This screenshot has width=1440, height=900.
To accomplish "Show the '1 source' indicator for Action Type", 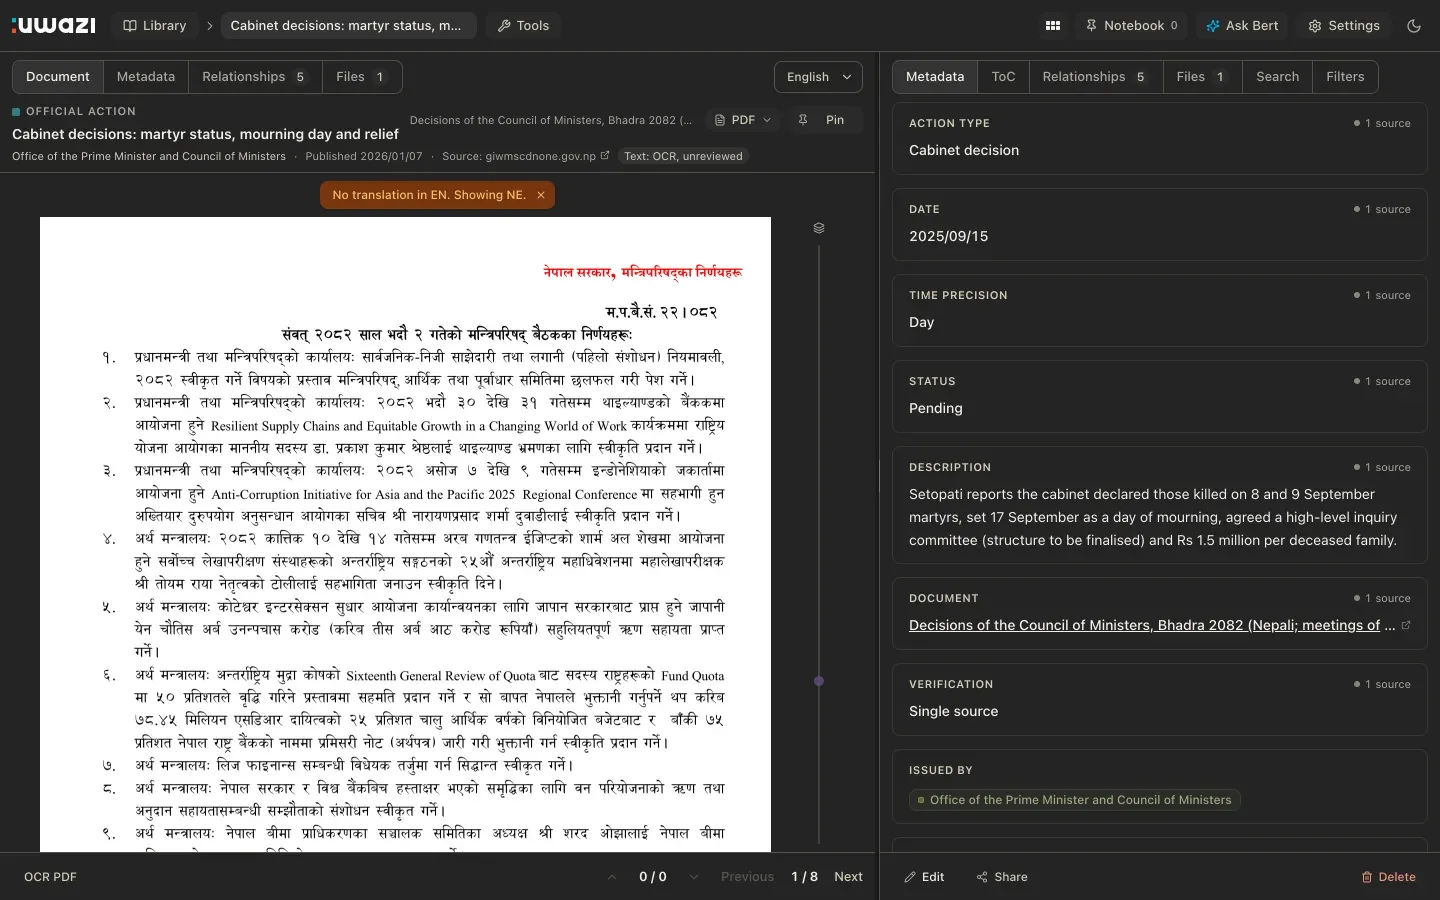I will pyautogui.click(x=1382, y=123).
